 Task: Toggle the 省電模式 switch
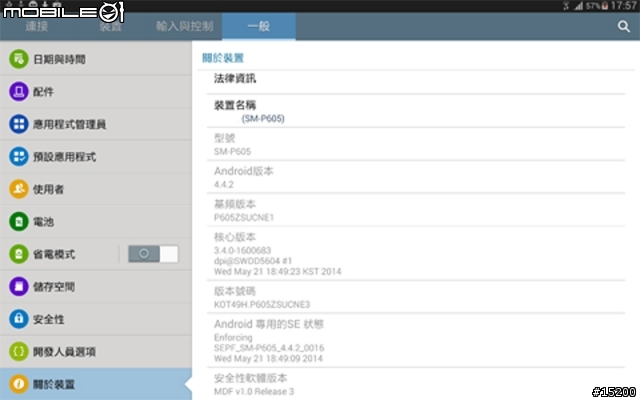point(153,254)
